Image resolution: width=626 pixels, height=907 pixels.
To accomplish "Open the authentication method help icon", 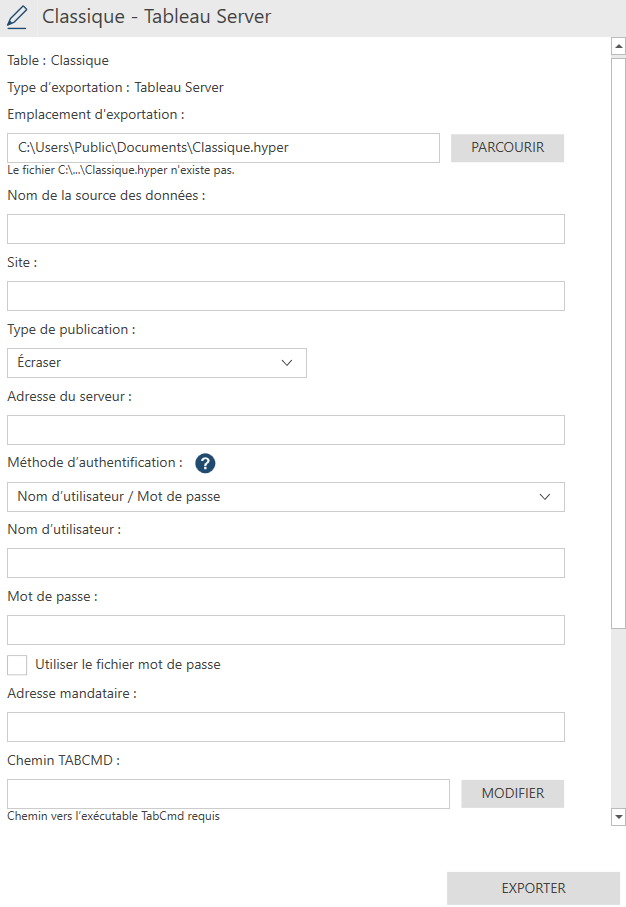I will 205,463.
